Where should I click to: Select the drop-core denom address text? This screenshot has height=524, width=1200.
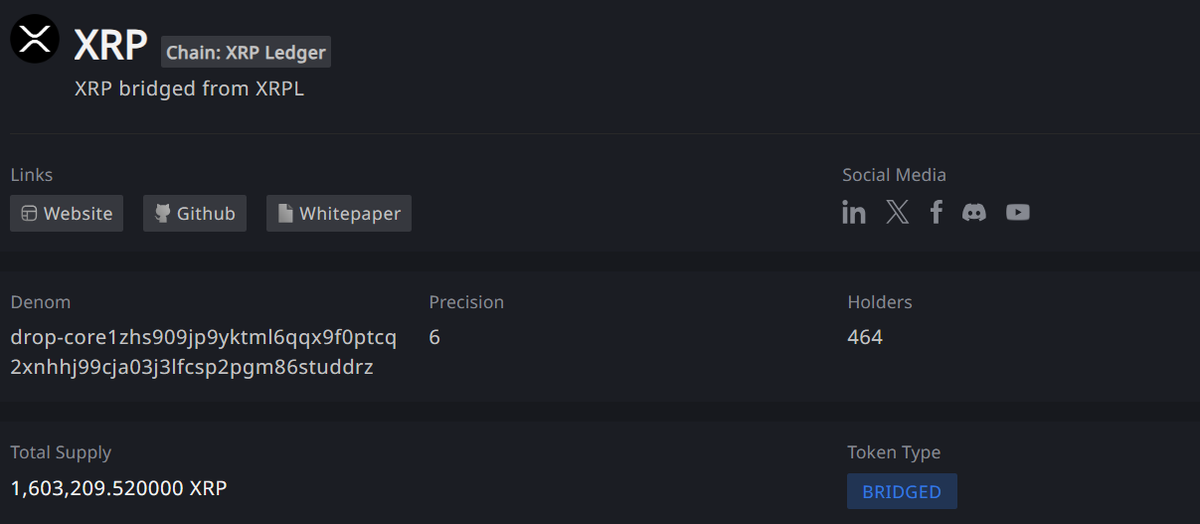[204, 352]
